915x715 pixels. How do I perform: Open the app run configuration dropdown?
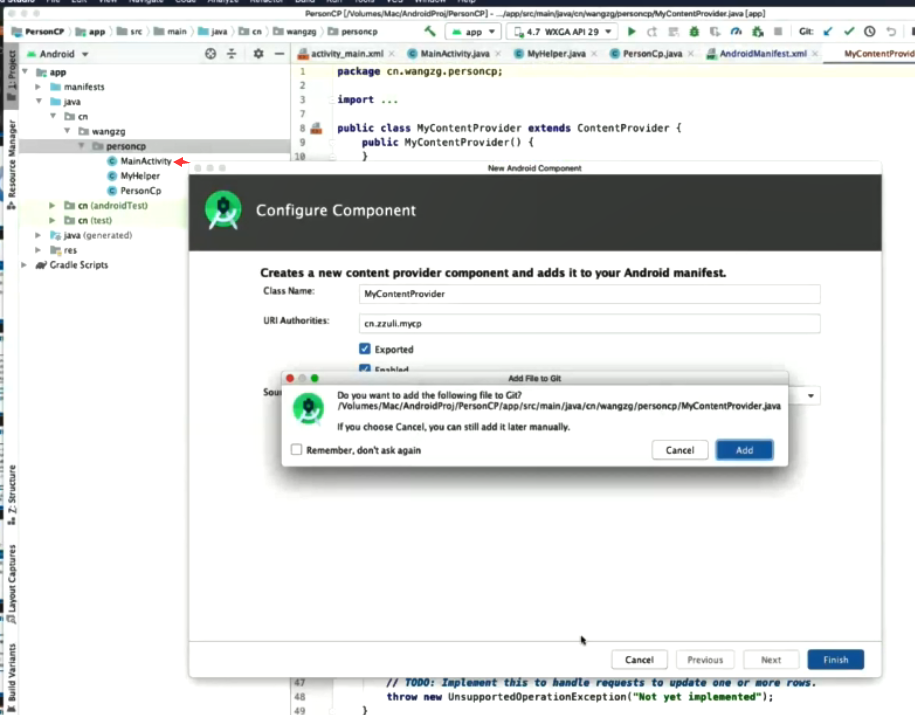coord(473,32)
